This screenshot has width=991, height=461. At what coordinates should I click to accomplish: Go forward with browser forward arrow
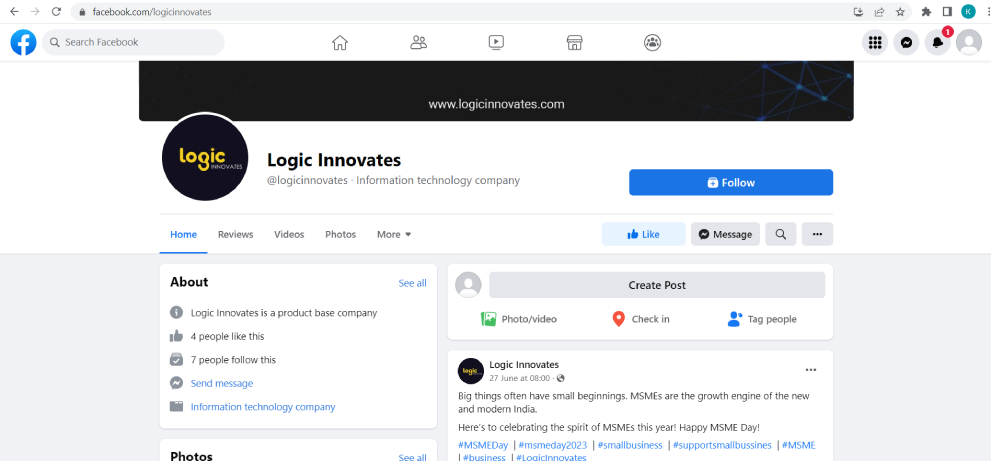pyautogui.click(x=35, y=11)
